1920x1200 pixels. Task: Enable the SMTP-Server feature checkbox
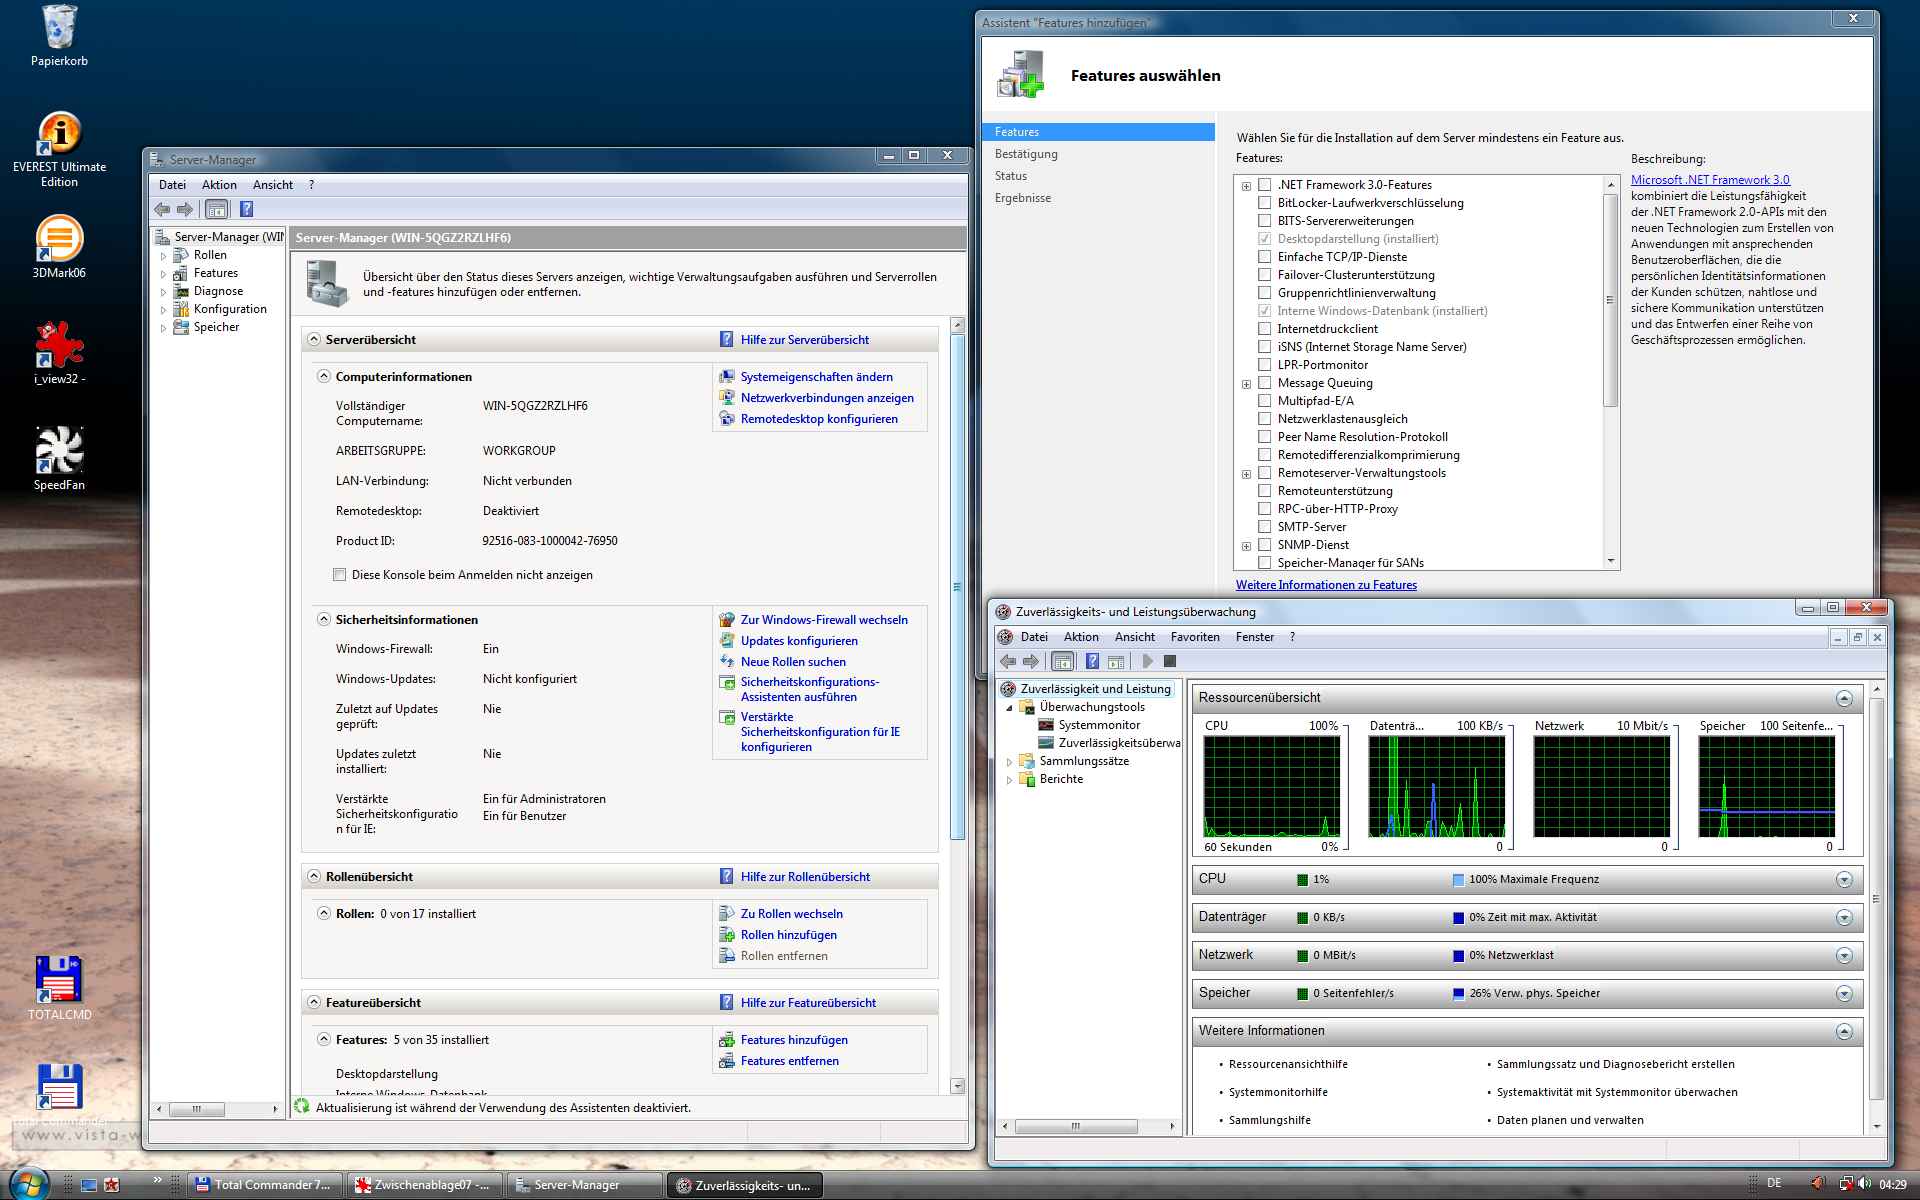pyautogui.click(x=1265, y=527)
